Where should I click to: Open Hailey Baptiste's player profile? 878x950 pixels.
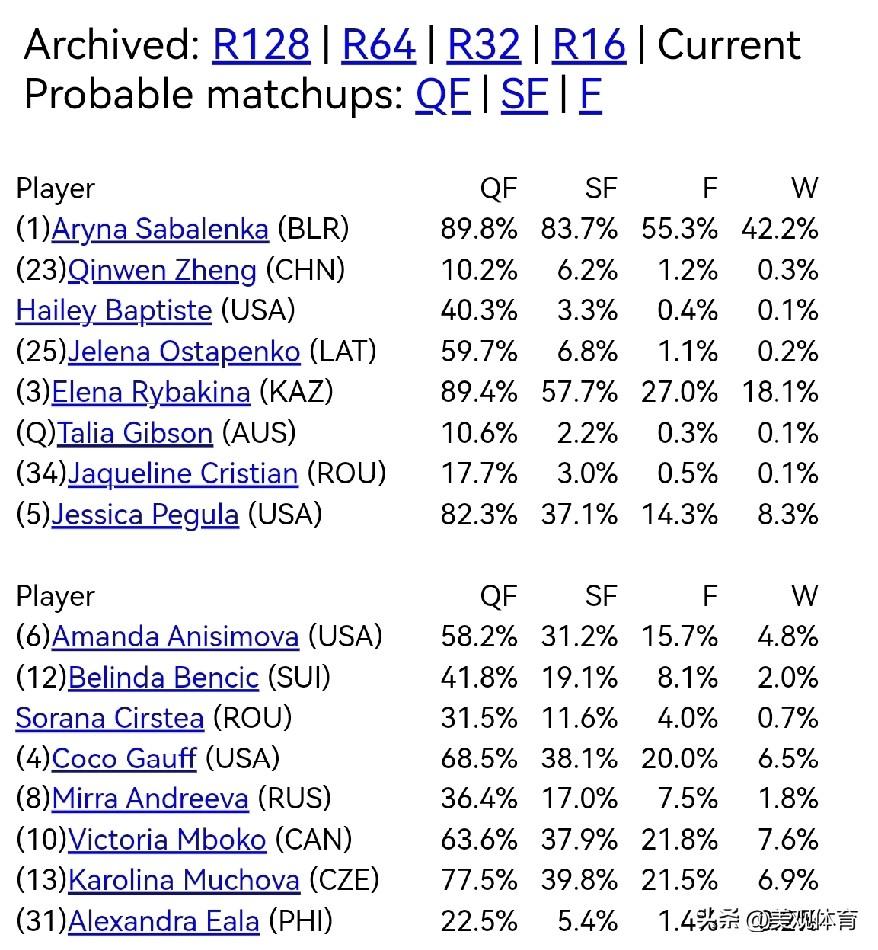114,310
